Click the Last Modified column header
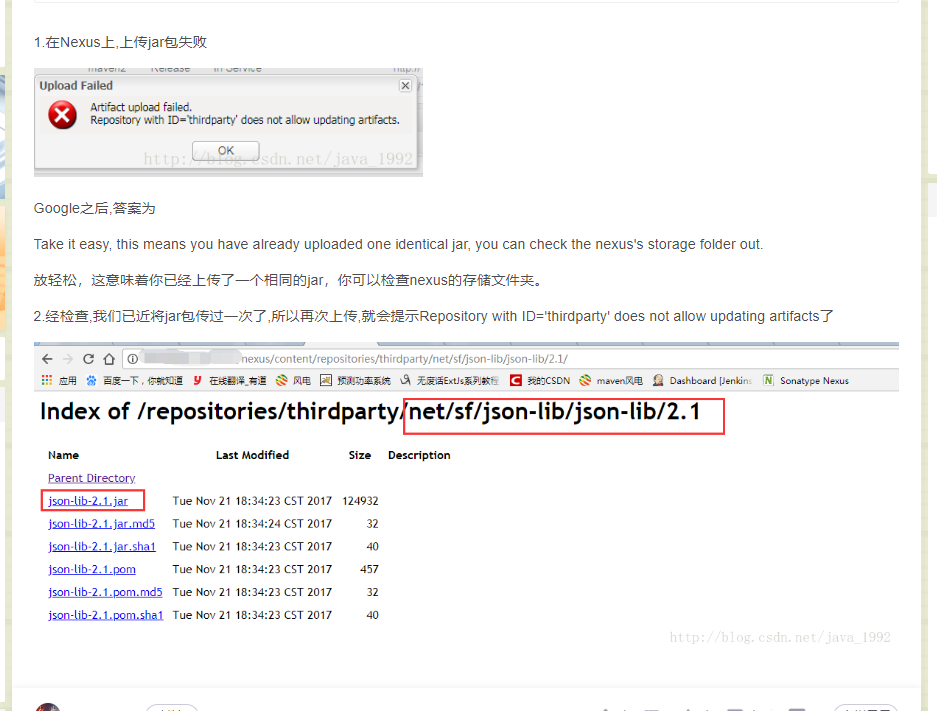937x711 pixels. click(x=252, y=455)
